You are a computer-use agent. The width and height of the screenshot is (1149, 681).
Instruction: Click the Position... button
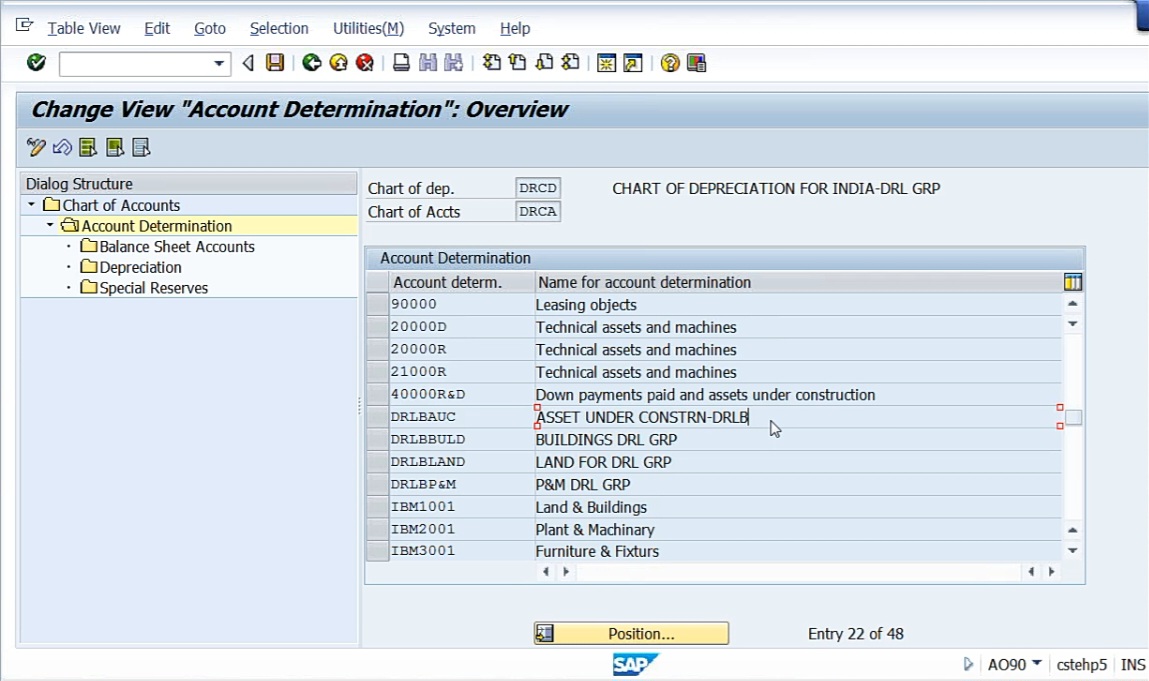click(x=632, y=633)
